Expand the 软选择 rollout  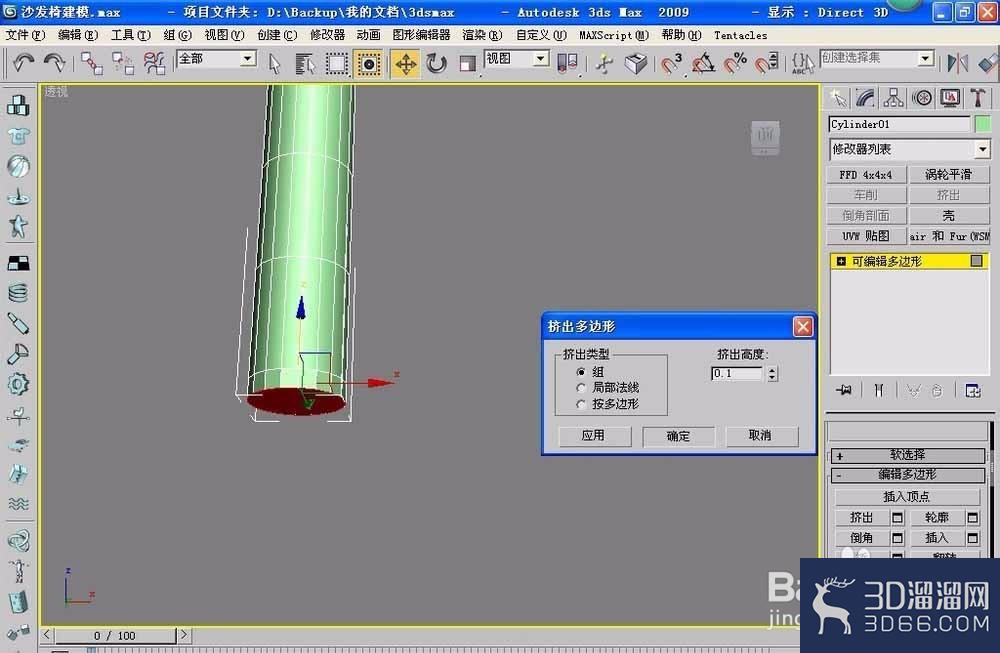click(x=908, y=455)
